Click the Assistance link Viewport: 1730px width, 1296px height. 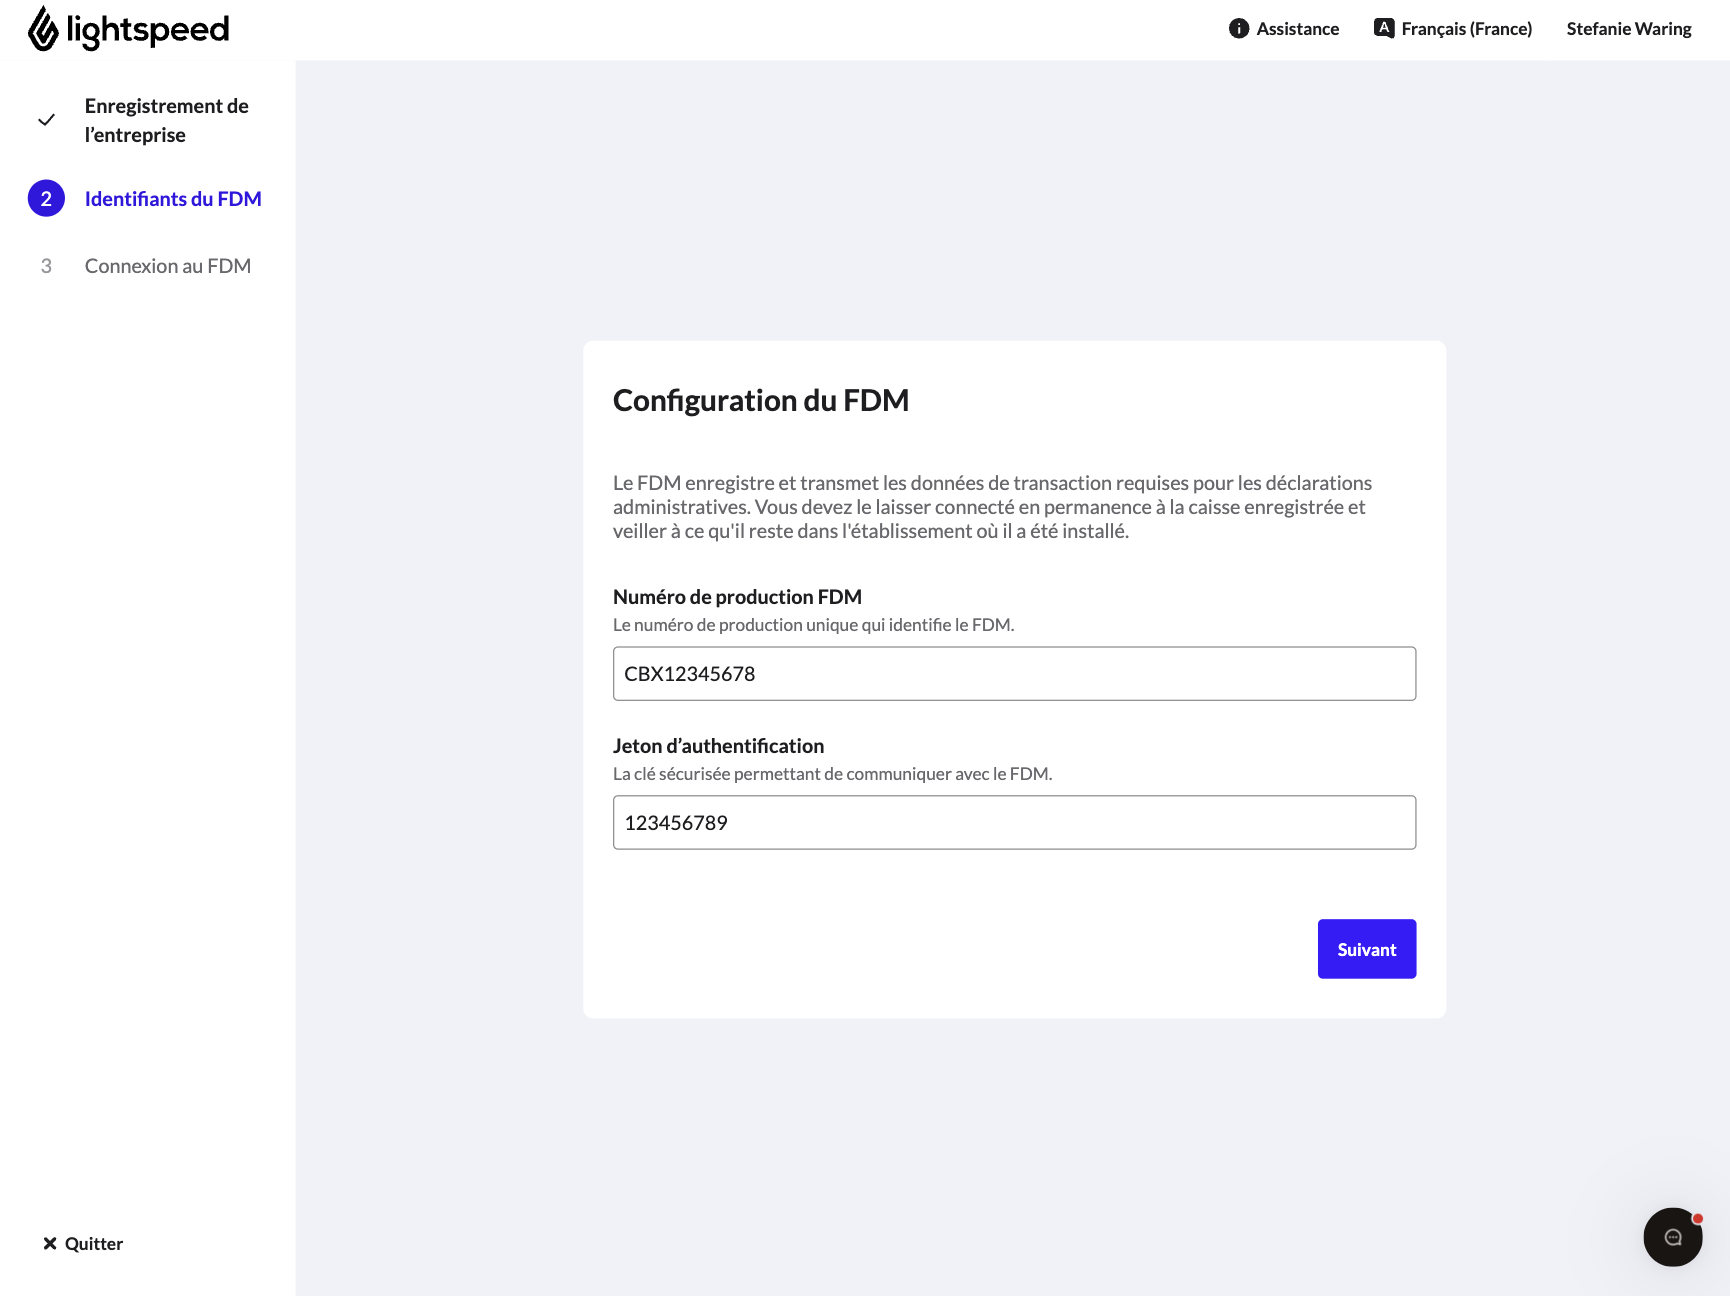(x=1297, y=29)
